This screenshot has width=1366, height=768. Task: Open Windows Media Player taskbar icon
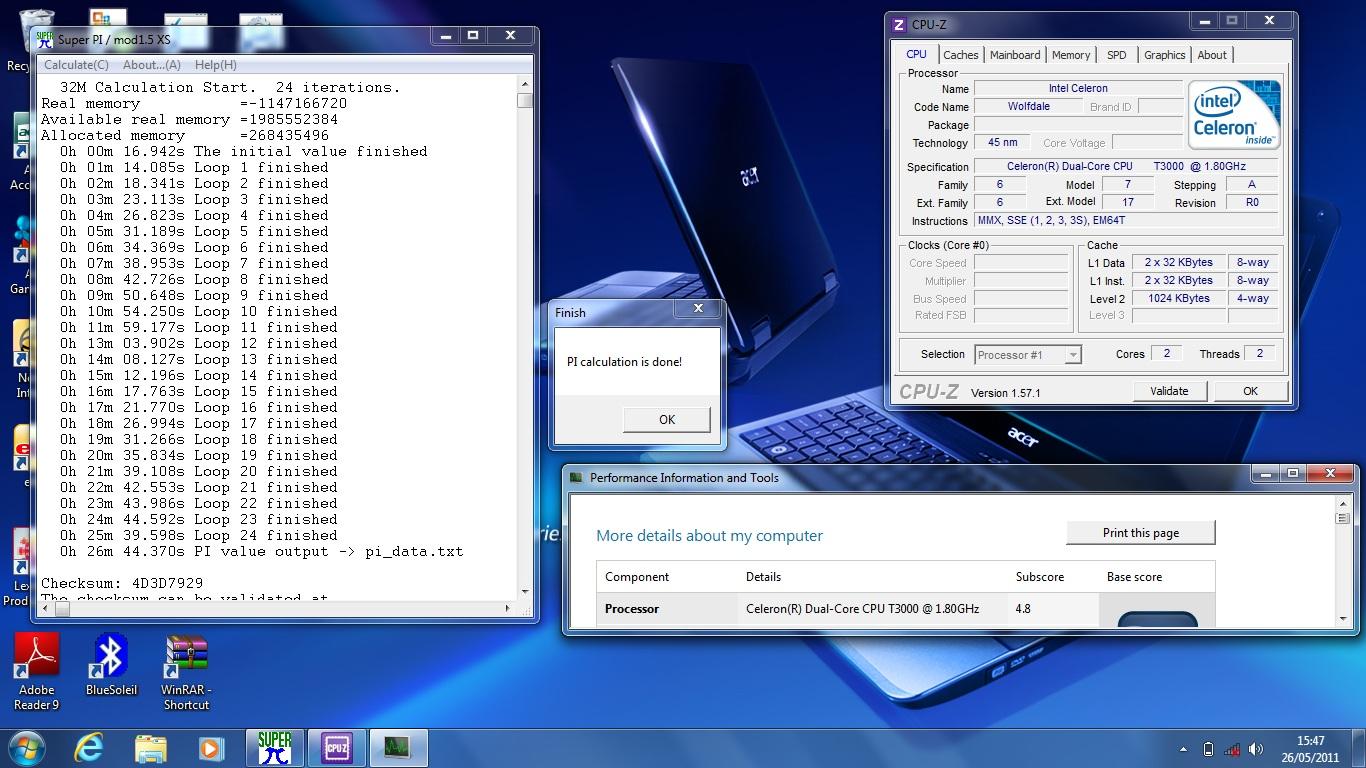pos(210,748)
